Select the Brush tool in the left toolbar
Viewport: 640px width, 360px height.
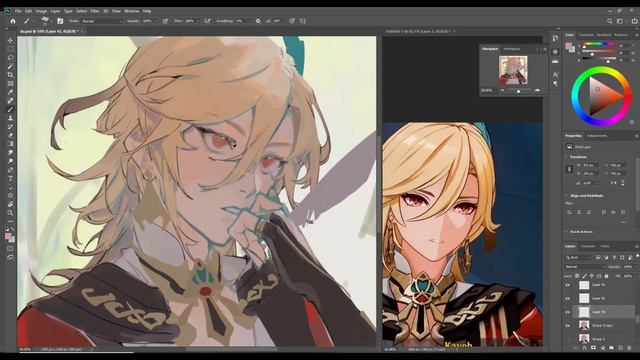click(11, 109)
